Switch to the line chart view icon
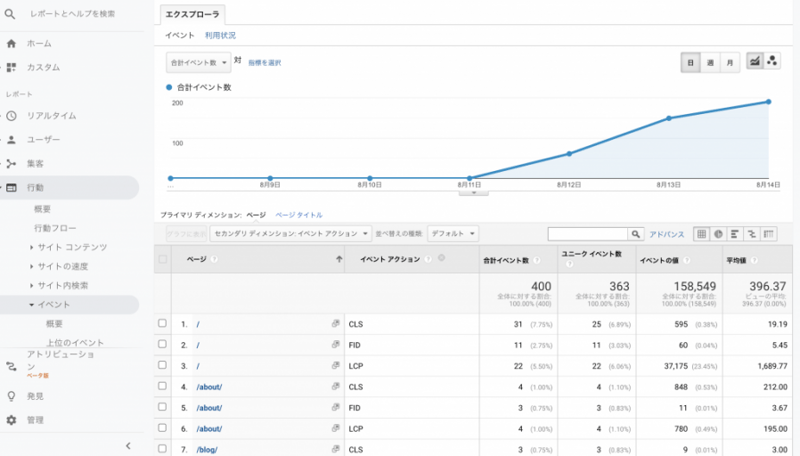 pyautogui.click(x=755, y=62)
